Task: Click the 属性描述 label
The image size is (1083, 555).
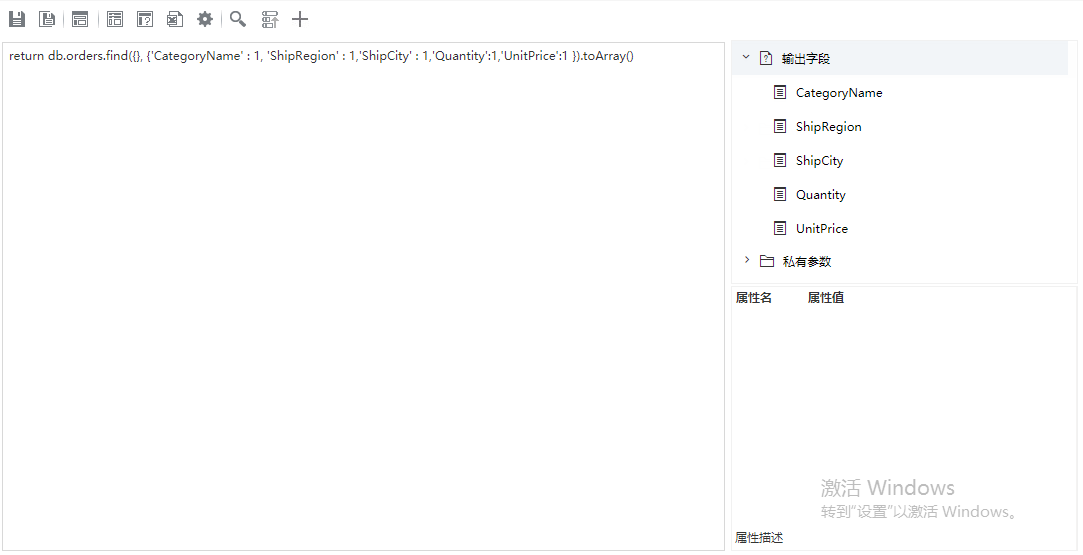Action: click(x=759, y=538)
